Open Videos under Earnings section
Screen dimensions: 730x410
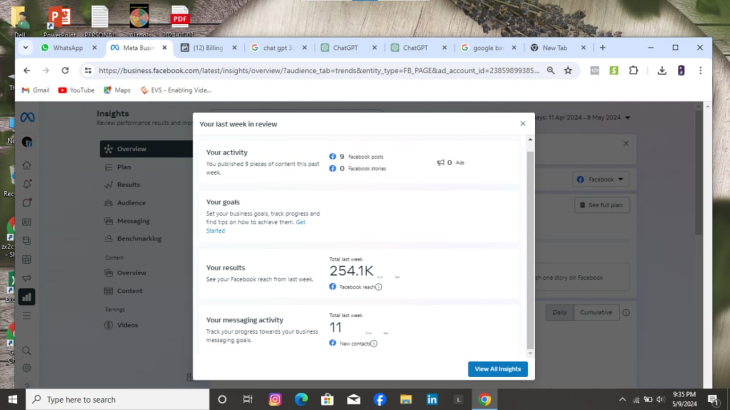[127, 325]
